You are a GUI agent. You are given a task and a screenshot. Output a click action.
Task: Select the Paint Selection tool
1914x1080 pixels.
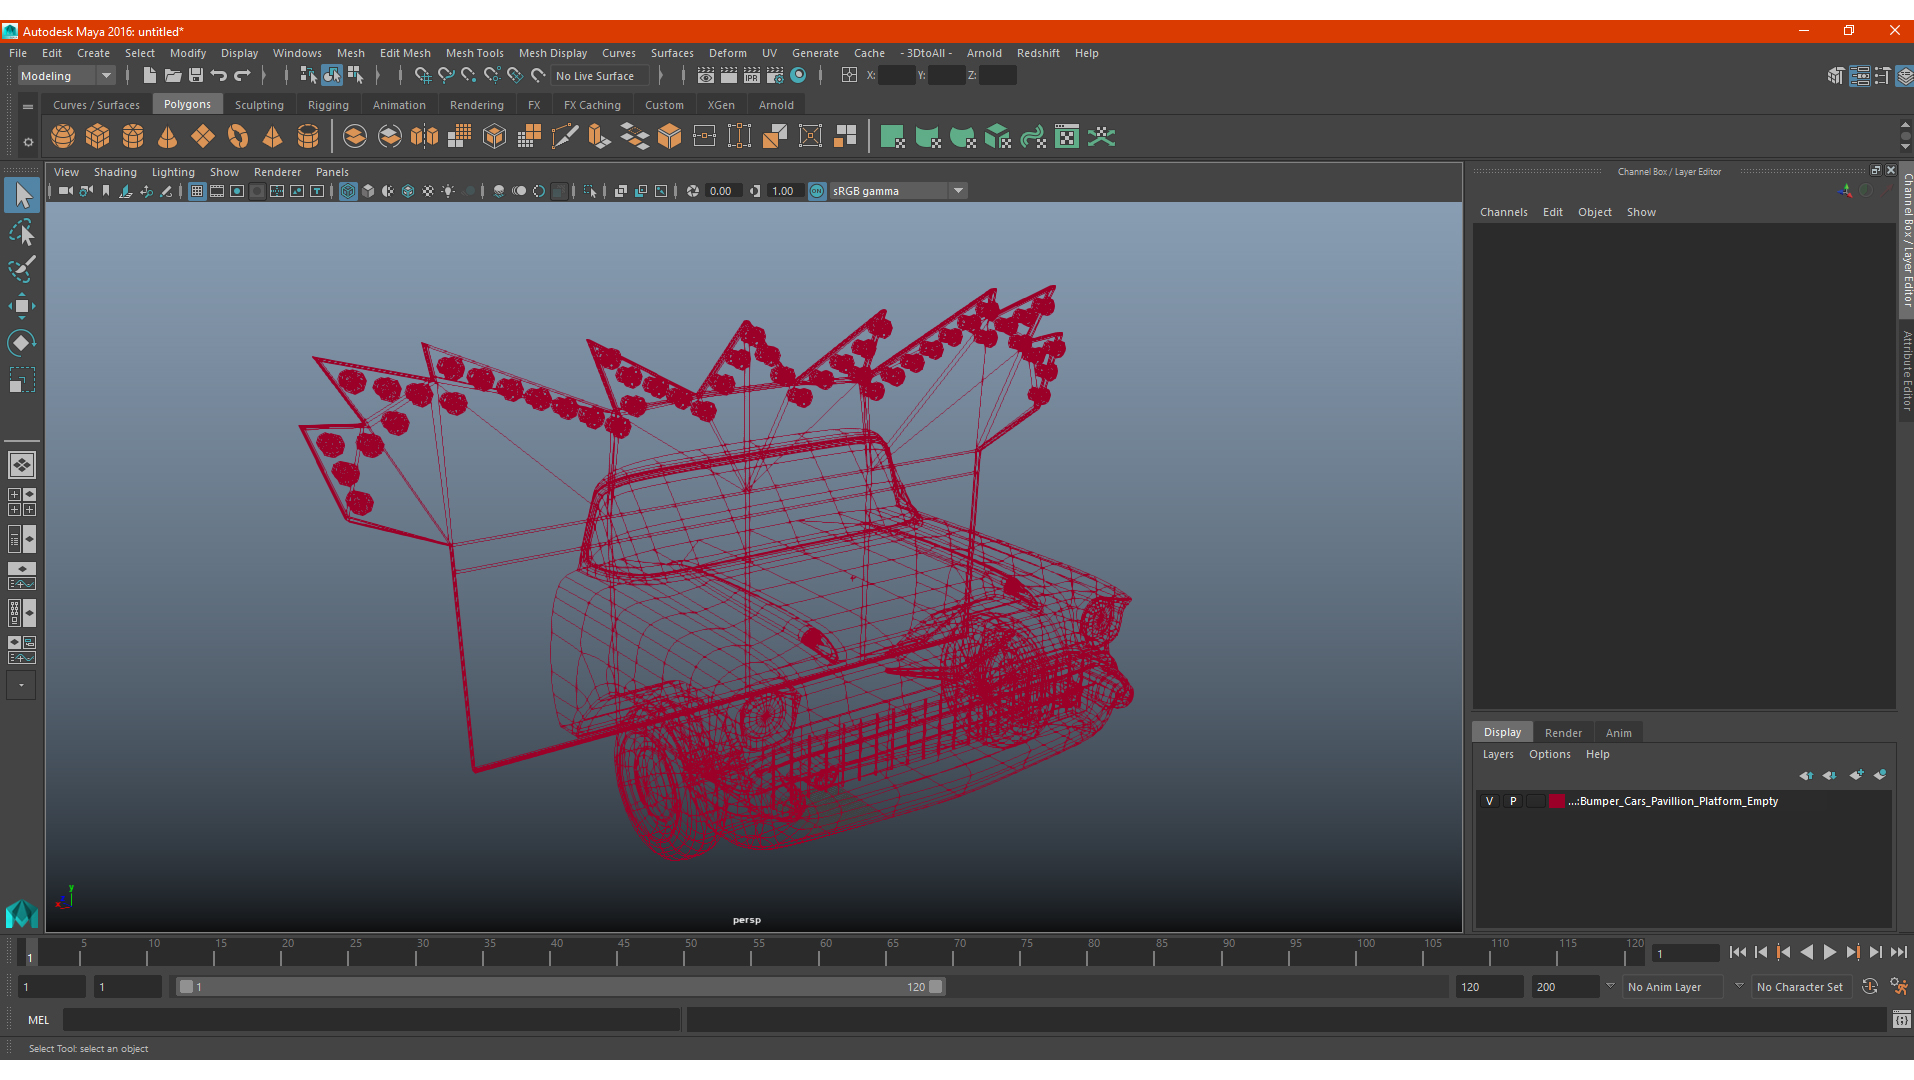pos(21,269)
